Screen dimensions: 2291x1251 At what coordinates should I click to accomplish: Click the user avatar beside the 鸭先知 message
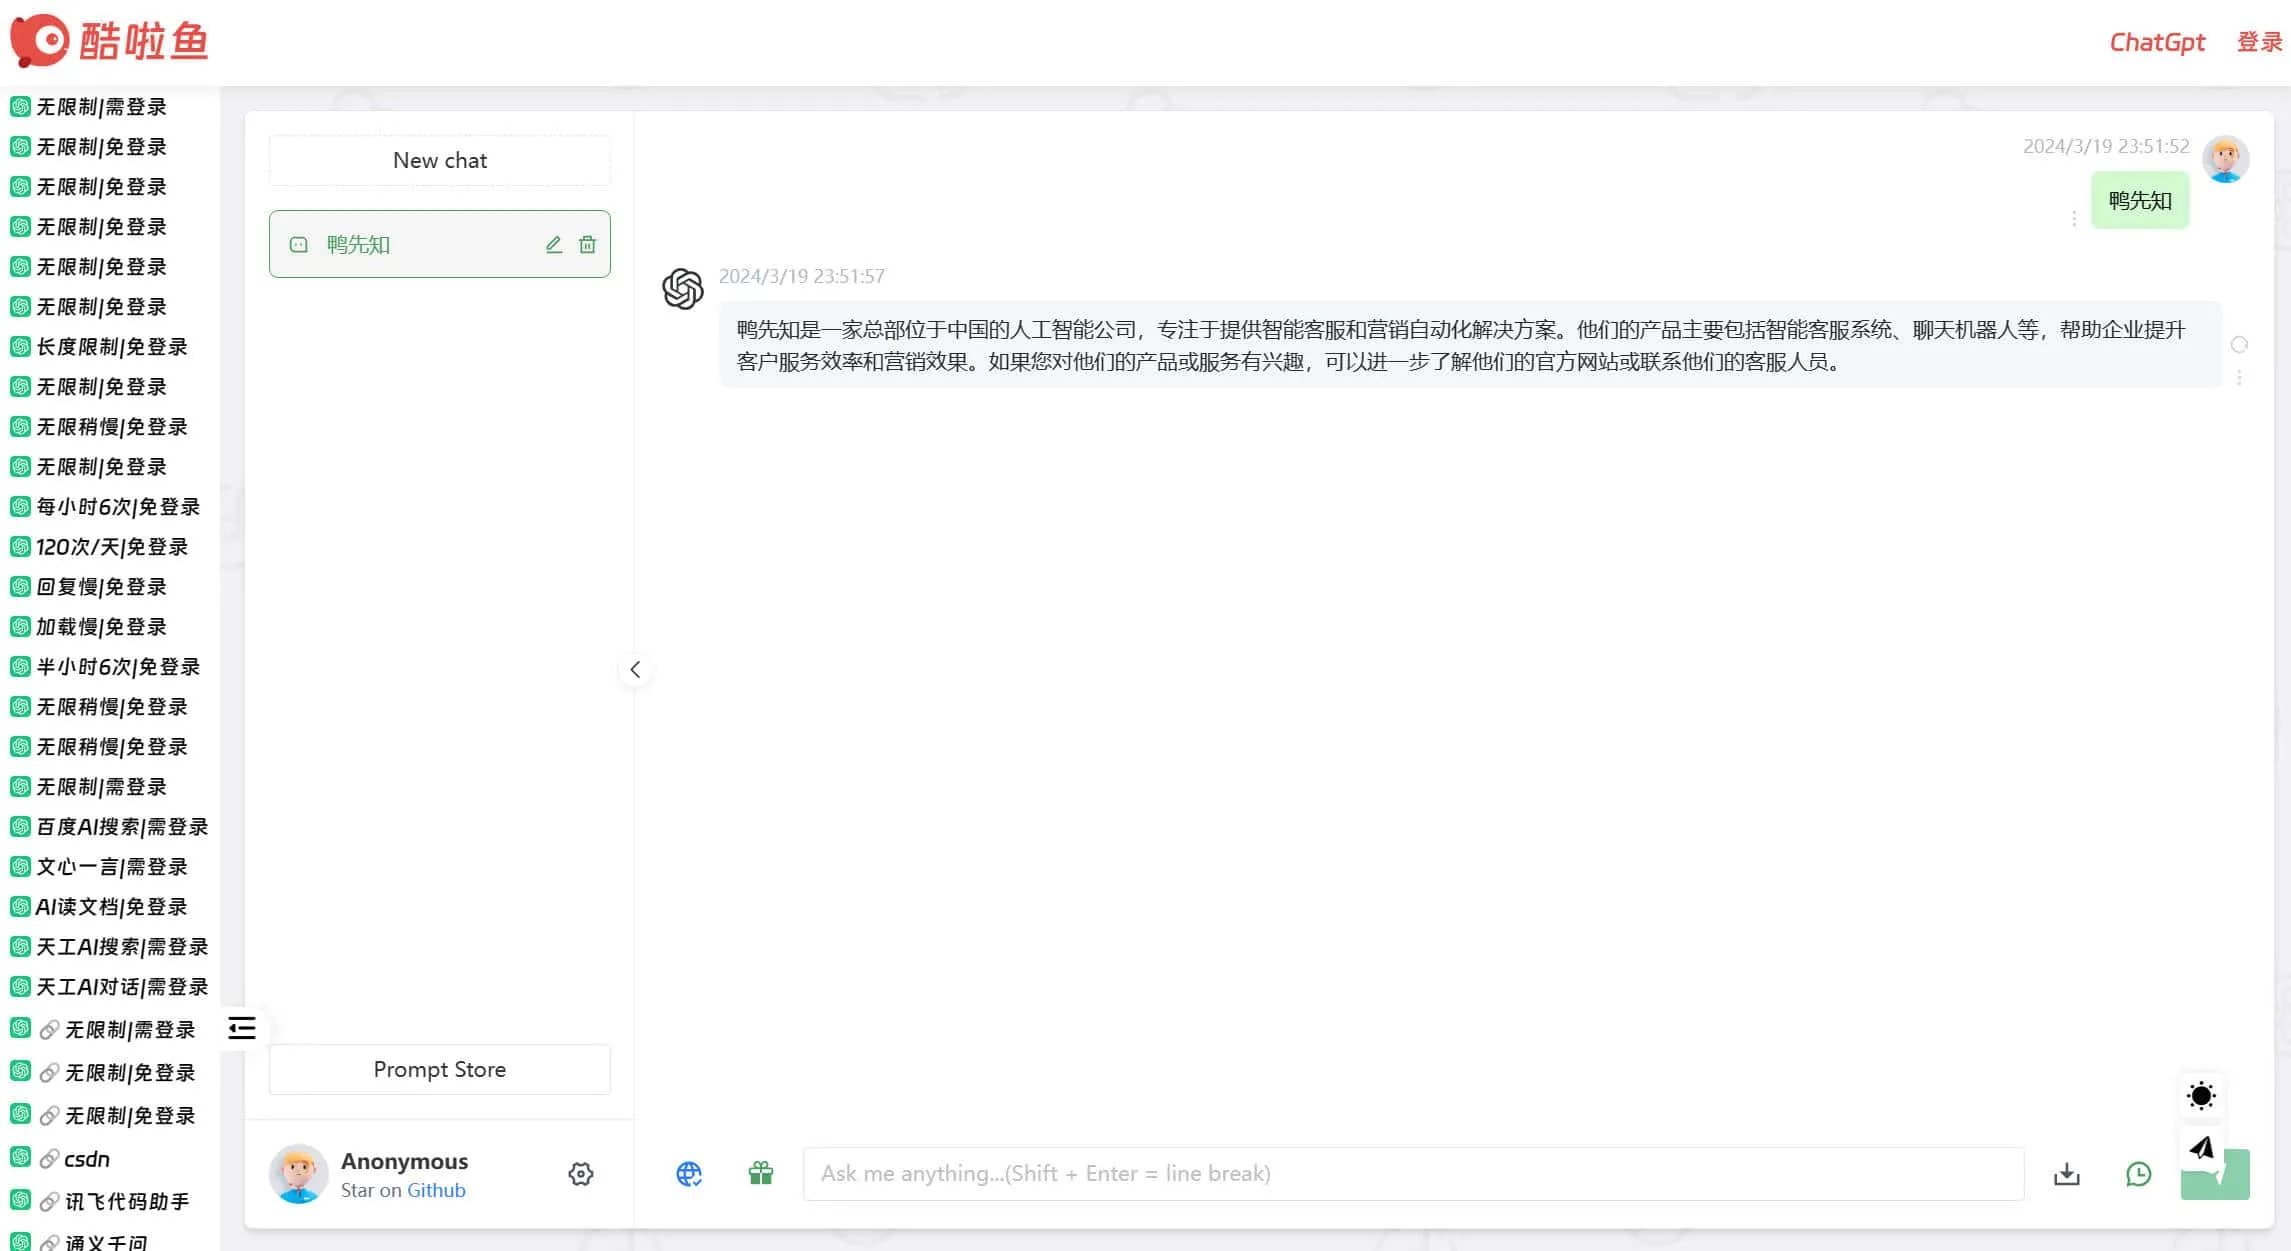(2226, 159)
